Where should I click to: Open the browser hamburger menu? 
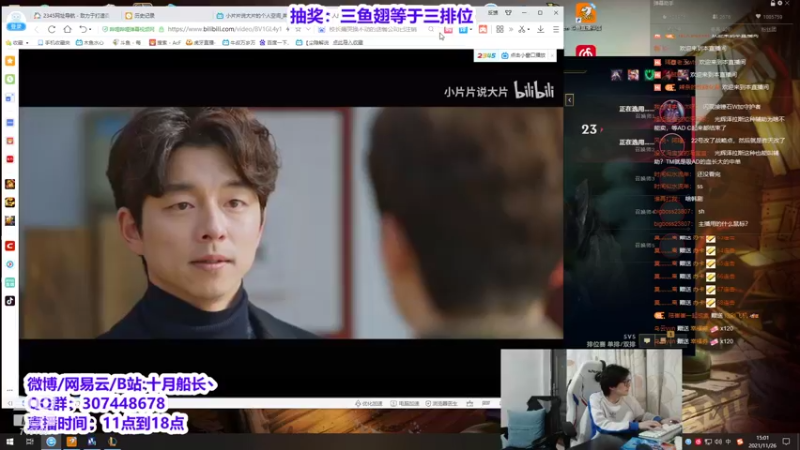coord(556,29)
